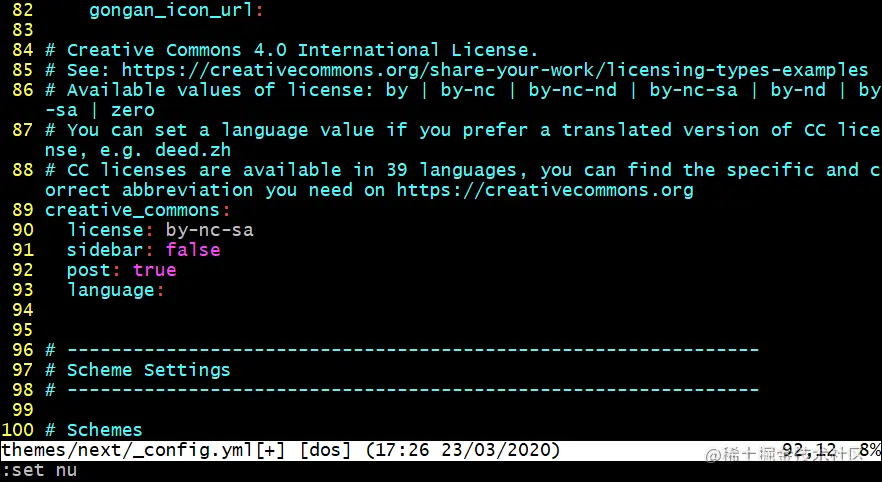Click the (17:26 23/03/2020) timestamp in the status line
This screenshot has width=882, height=482.
pyautogui.click(x=462, y=451)
